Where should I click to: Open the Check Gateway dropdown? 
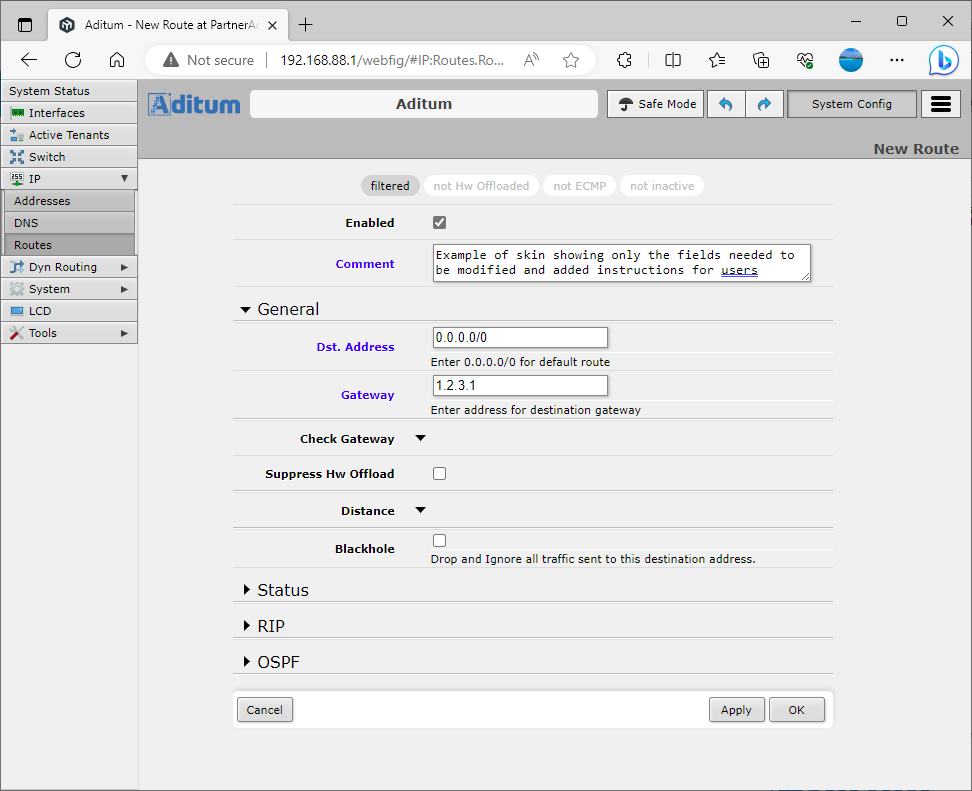tap(419, 438)
